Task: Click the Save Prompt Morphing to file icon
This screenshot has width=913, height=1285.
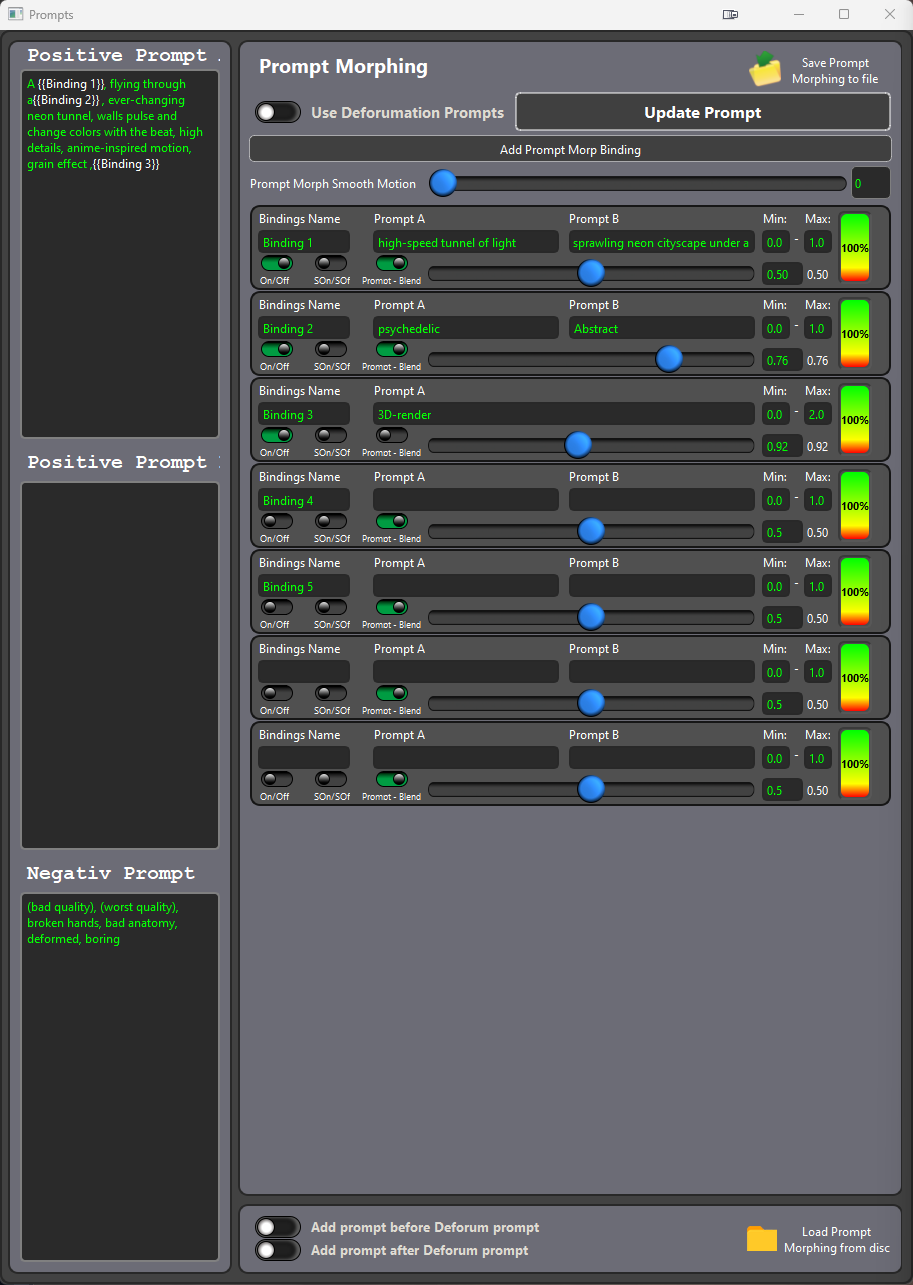Action: 765,70
